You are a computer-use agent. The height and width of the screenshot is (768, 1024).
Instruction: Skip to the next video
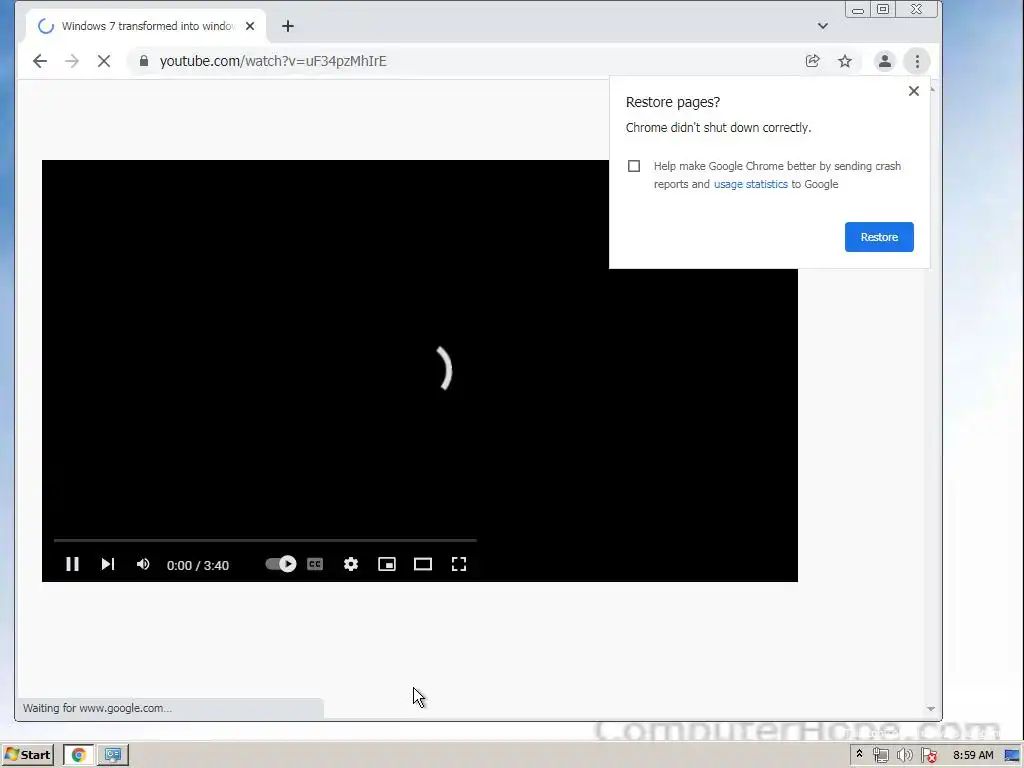pos(108,564)
